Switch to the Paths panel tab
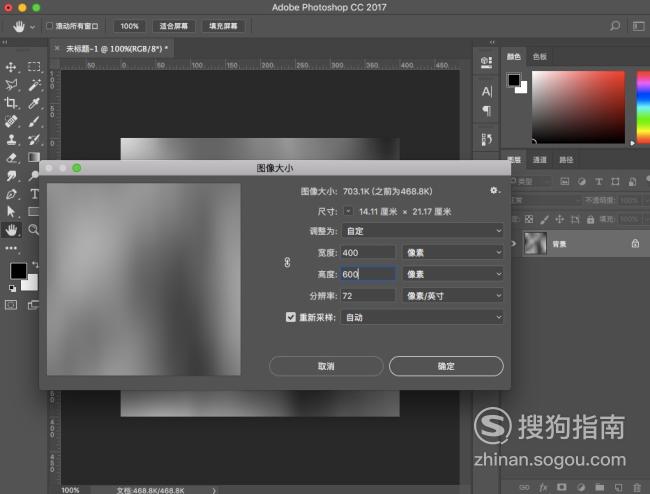 [x=566, y=160]
